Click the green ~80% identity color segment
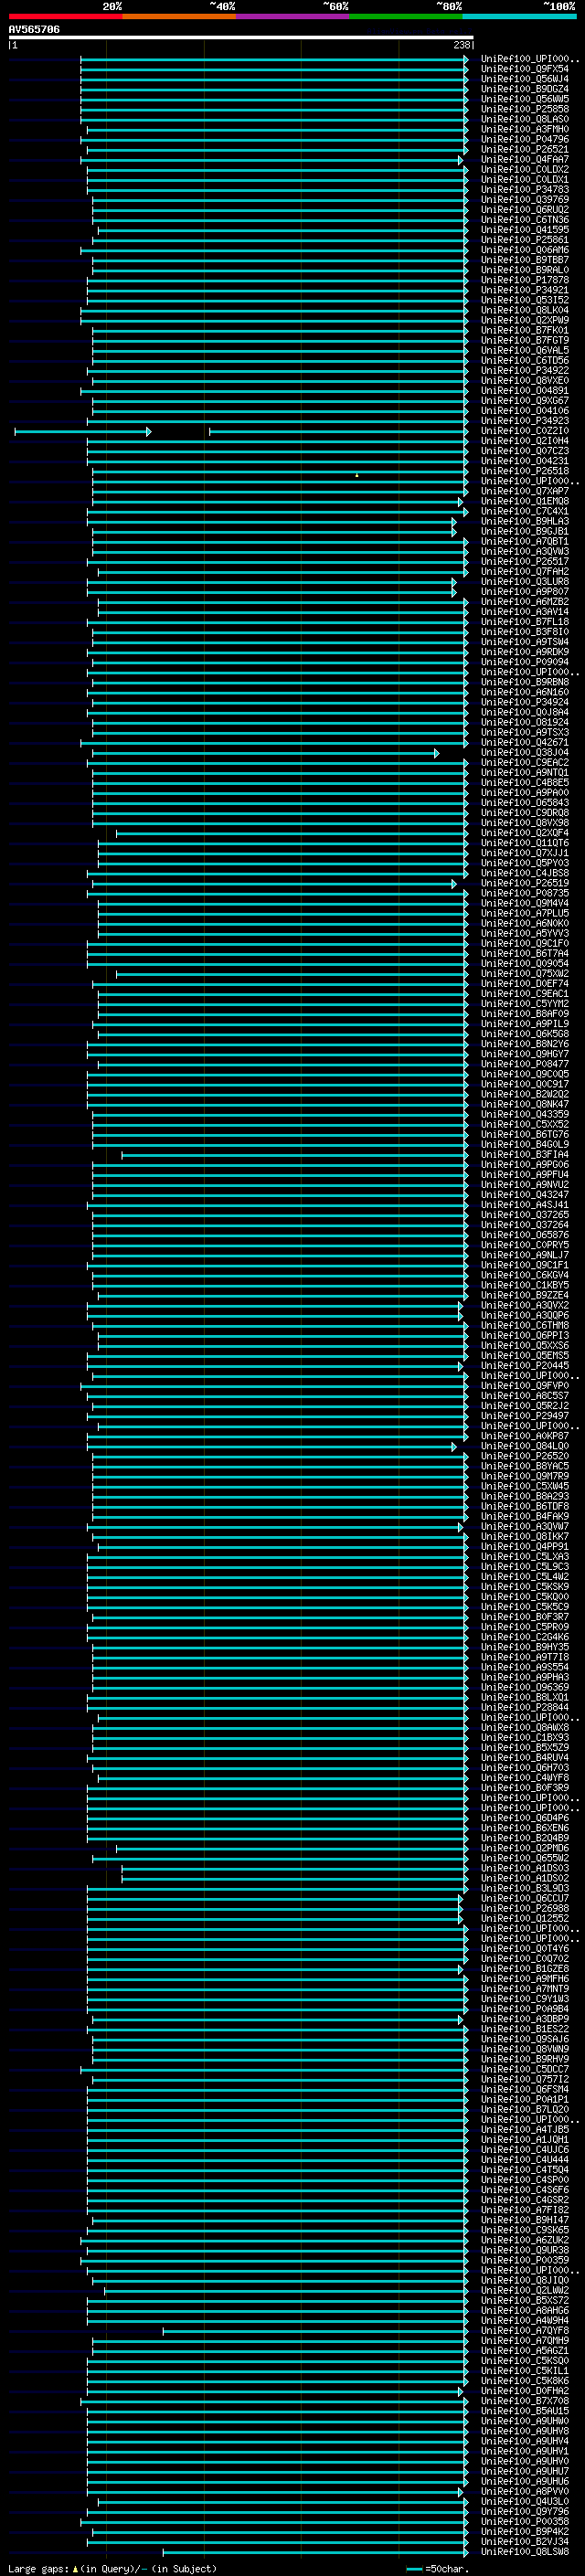Screen dimensions: 585x2576 (x=405, y=16)
